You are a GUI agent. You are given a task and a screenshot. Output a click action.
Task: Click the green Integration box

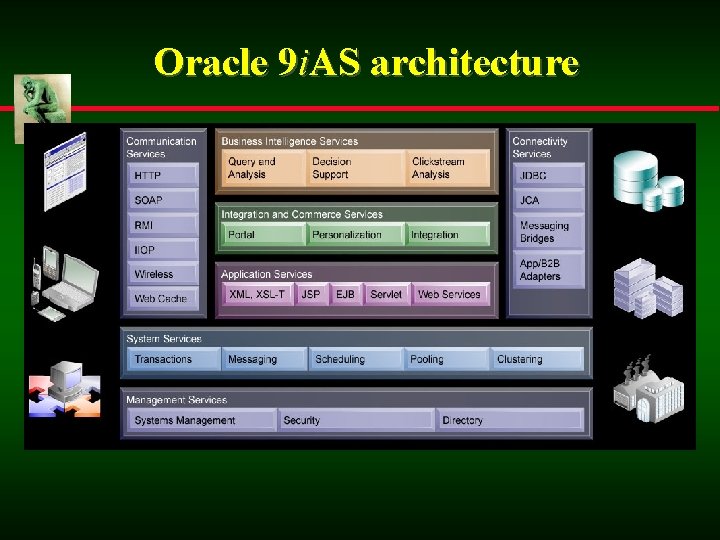tap(448, 235)
